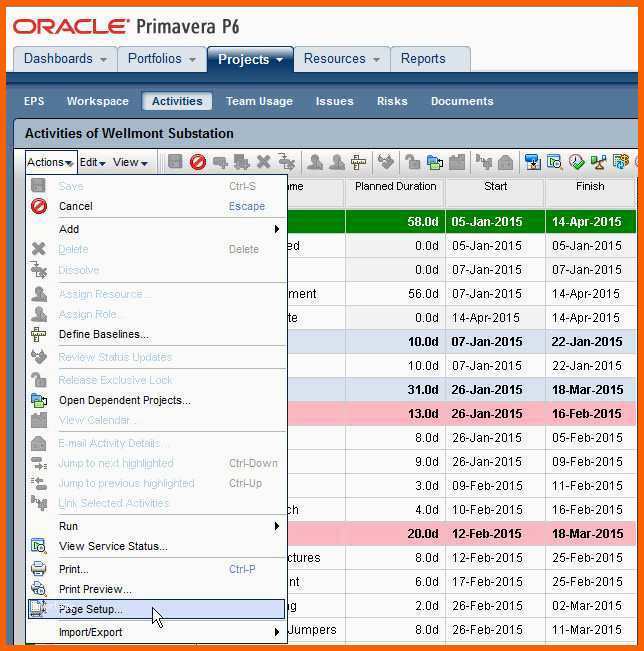
Task: Sort by the Start column header
Action: (x=495, y=192)
